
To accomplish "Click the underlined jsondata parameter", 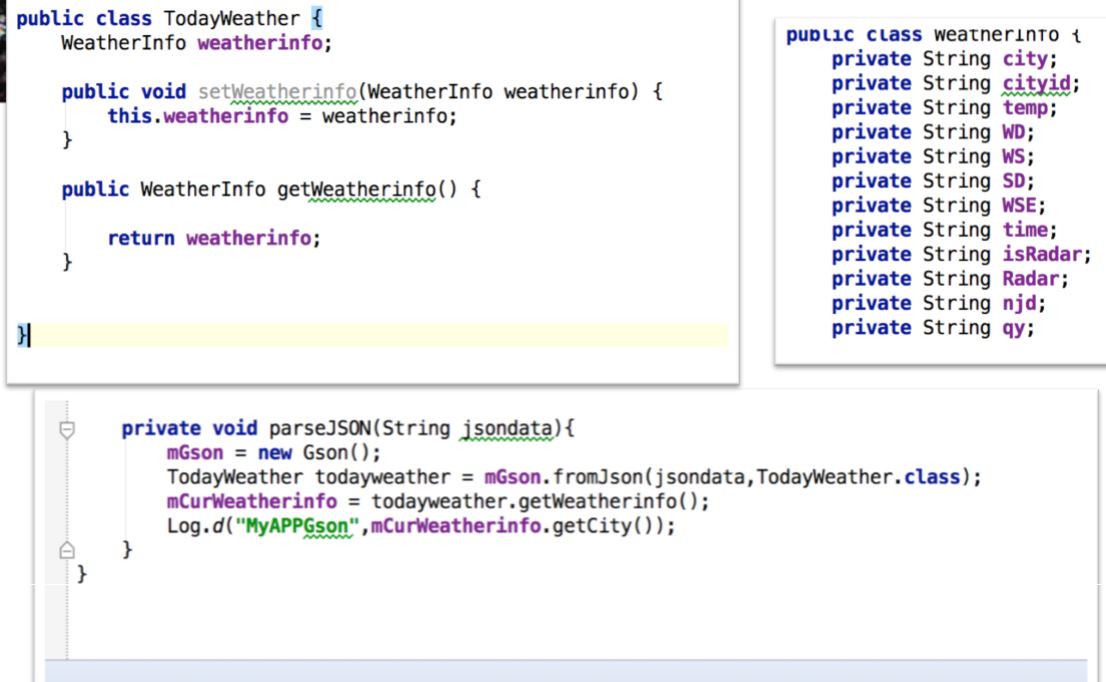I will coord(507,429).
